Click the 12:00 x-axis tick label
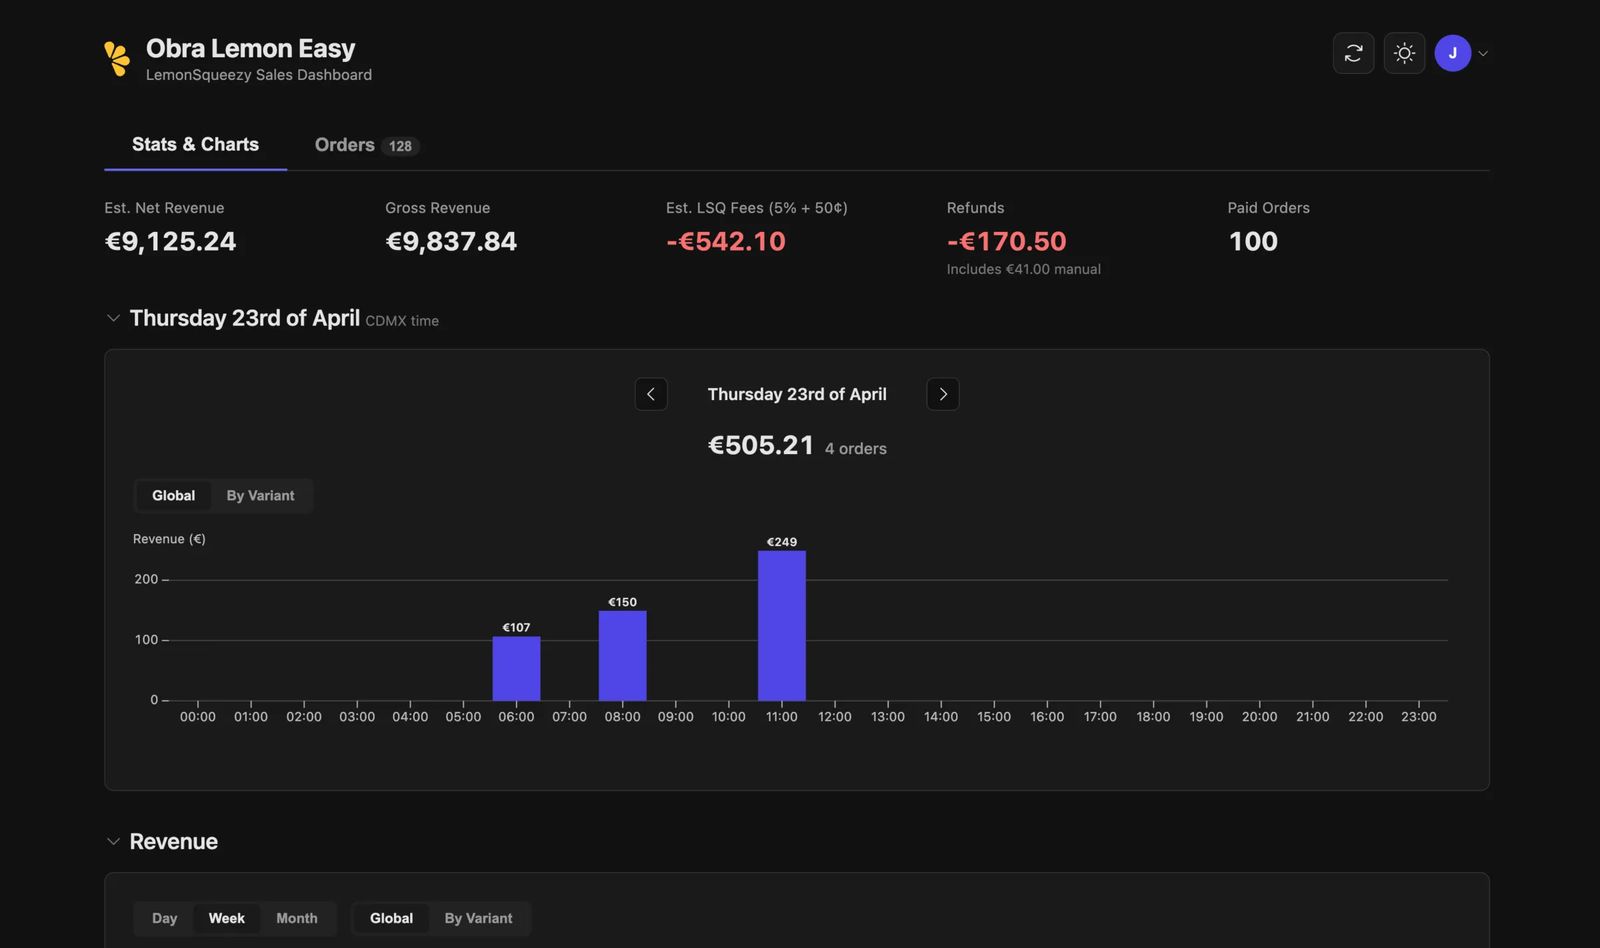This screenshot has width=1600, height=948. (835, 717)
